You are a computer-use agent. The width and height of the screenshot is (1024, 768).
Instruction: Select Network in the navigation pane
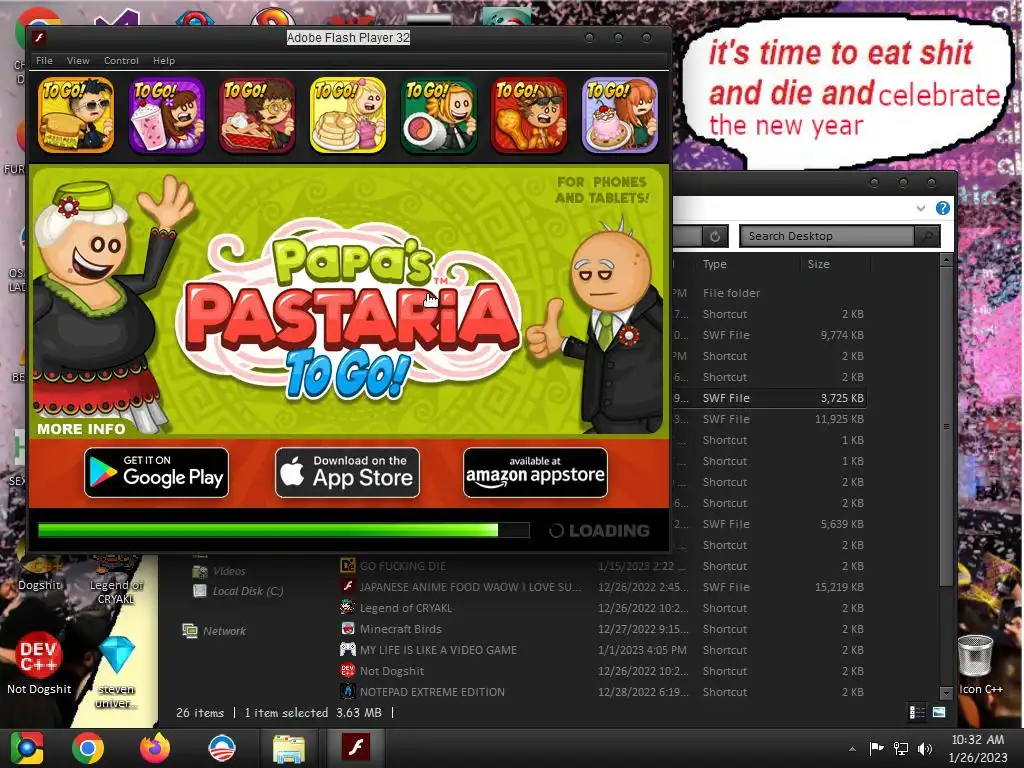(214, 630)
